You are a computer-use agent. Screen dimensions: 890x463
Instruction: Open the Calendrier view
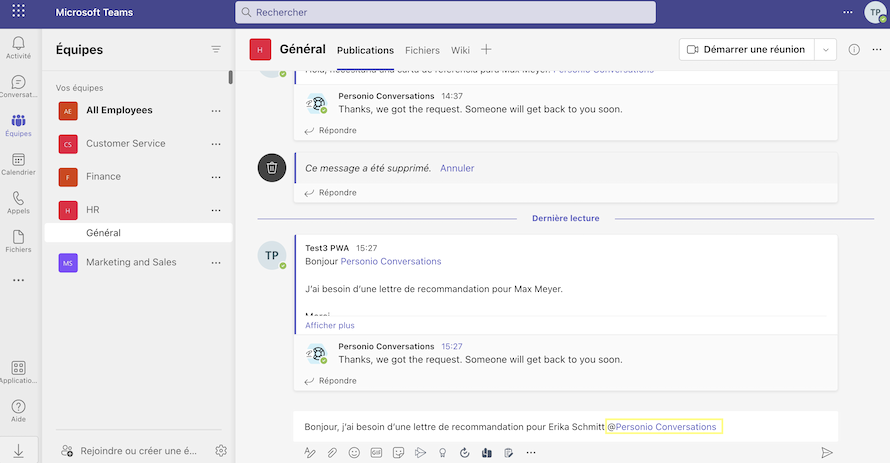pos(18,164)
